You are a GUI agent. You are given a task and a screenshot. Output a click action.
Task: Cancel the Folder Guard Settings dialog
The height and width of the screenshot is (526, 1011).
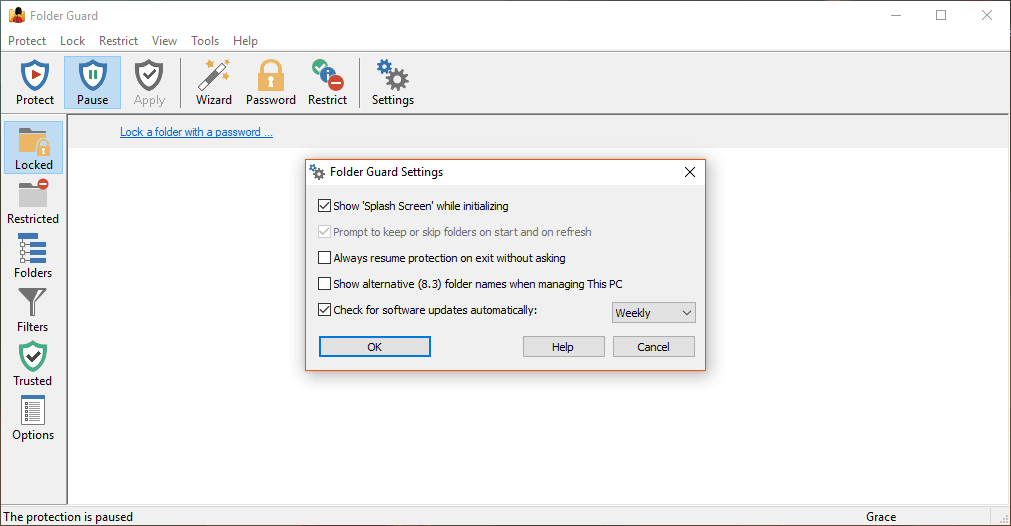tap(653, 347)
